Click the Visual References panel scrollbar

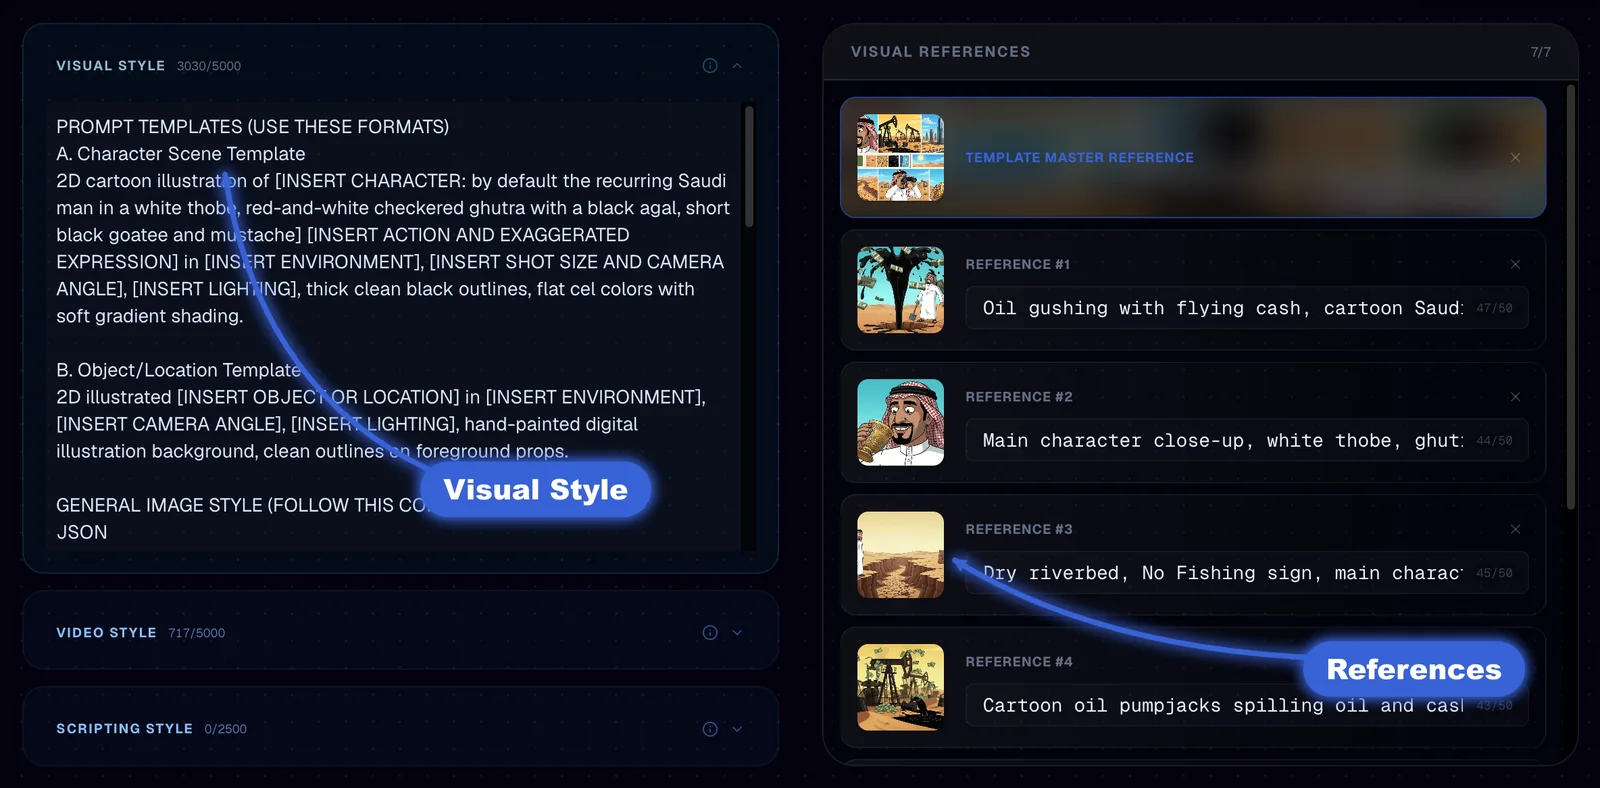[1570, 297]
